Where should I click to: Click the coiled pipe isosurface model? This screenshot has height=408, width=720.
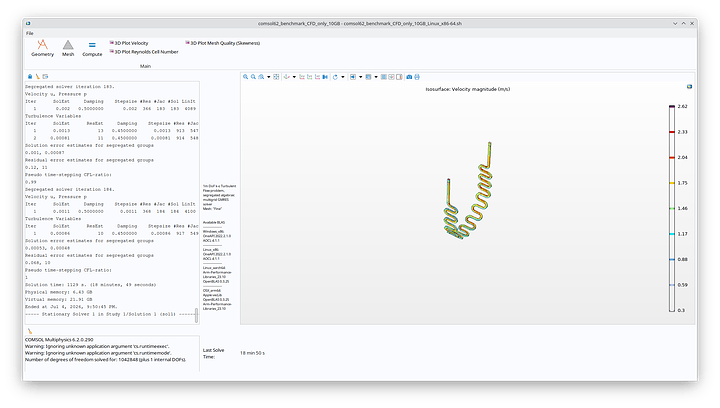[468, 191]
